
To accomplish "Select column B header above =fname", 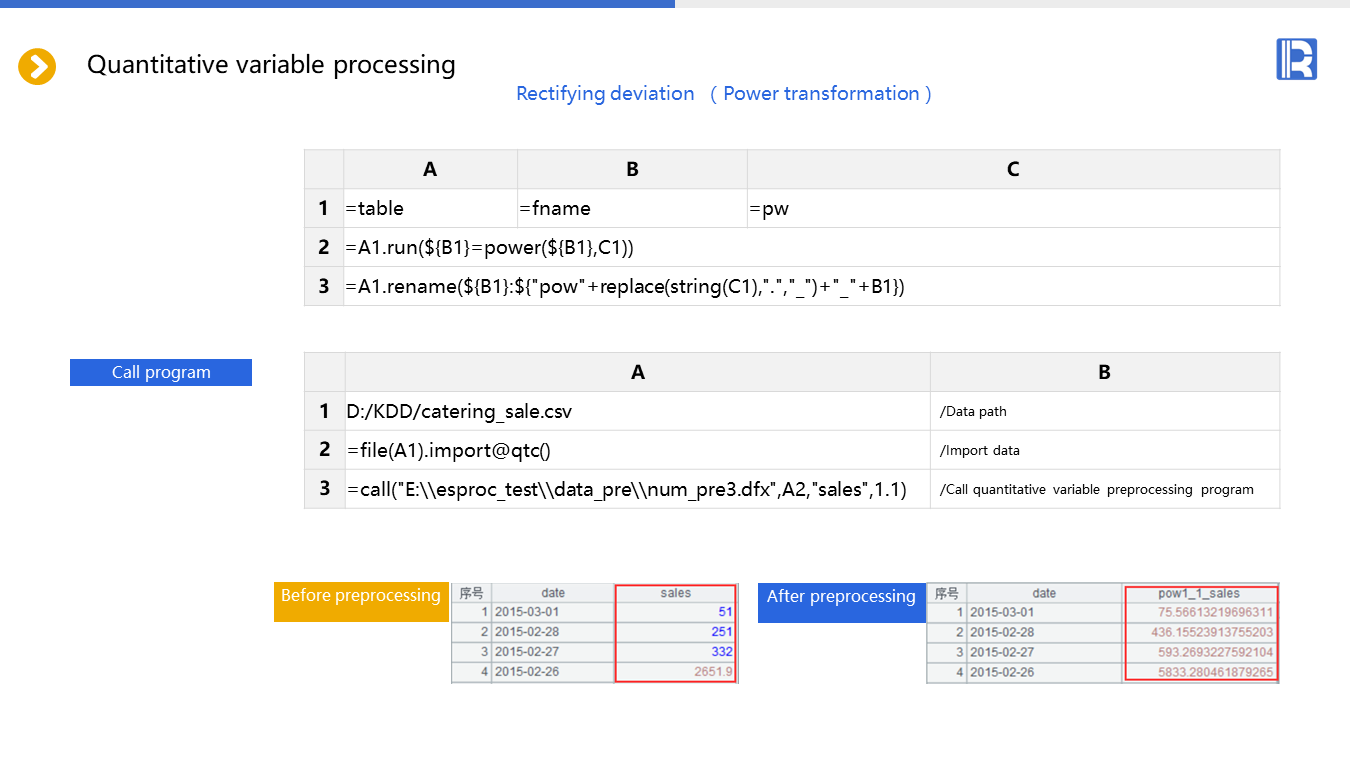I will coord(632,169).
